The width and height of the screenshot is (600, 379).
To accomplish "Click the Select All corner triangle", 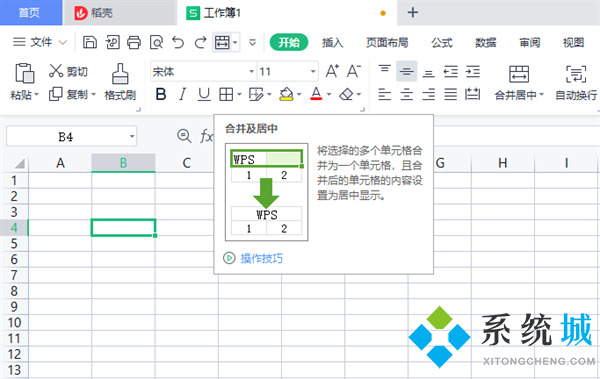I will [x=19, y=164].
